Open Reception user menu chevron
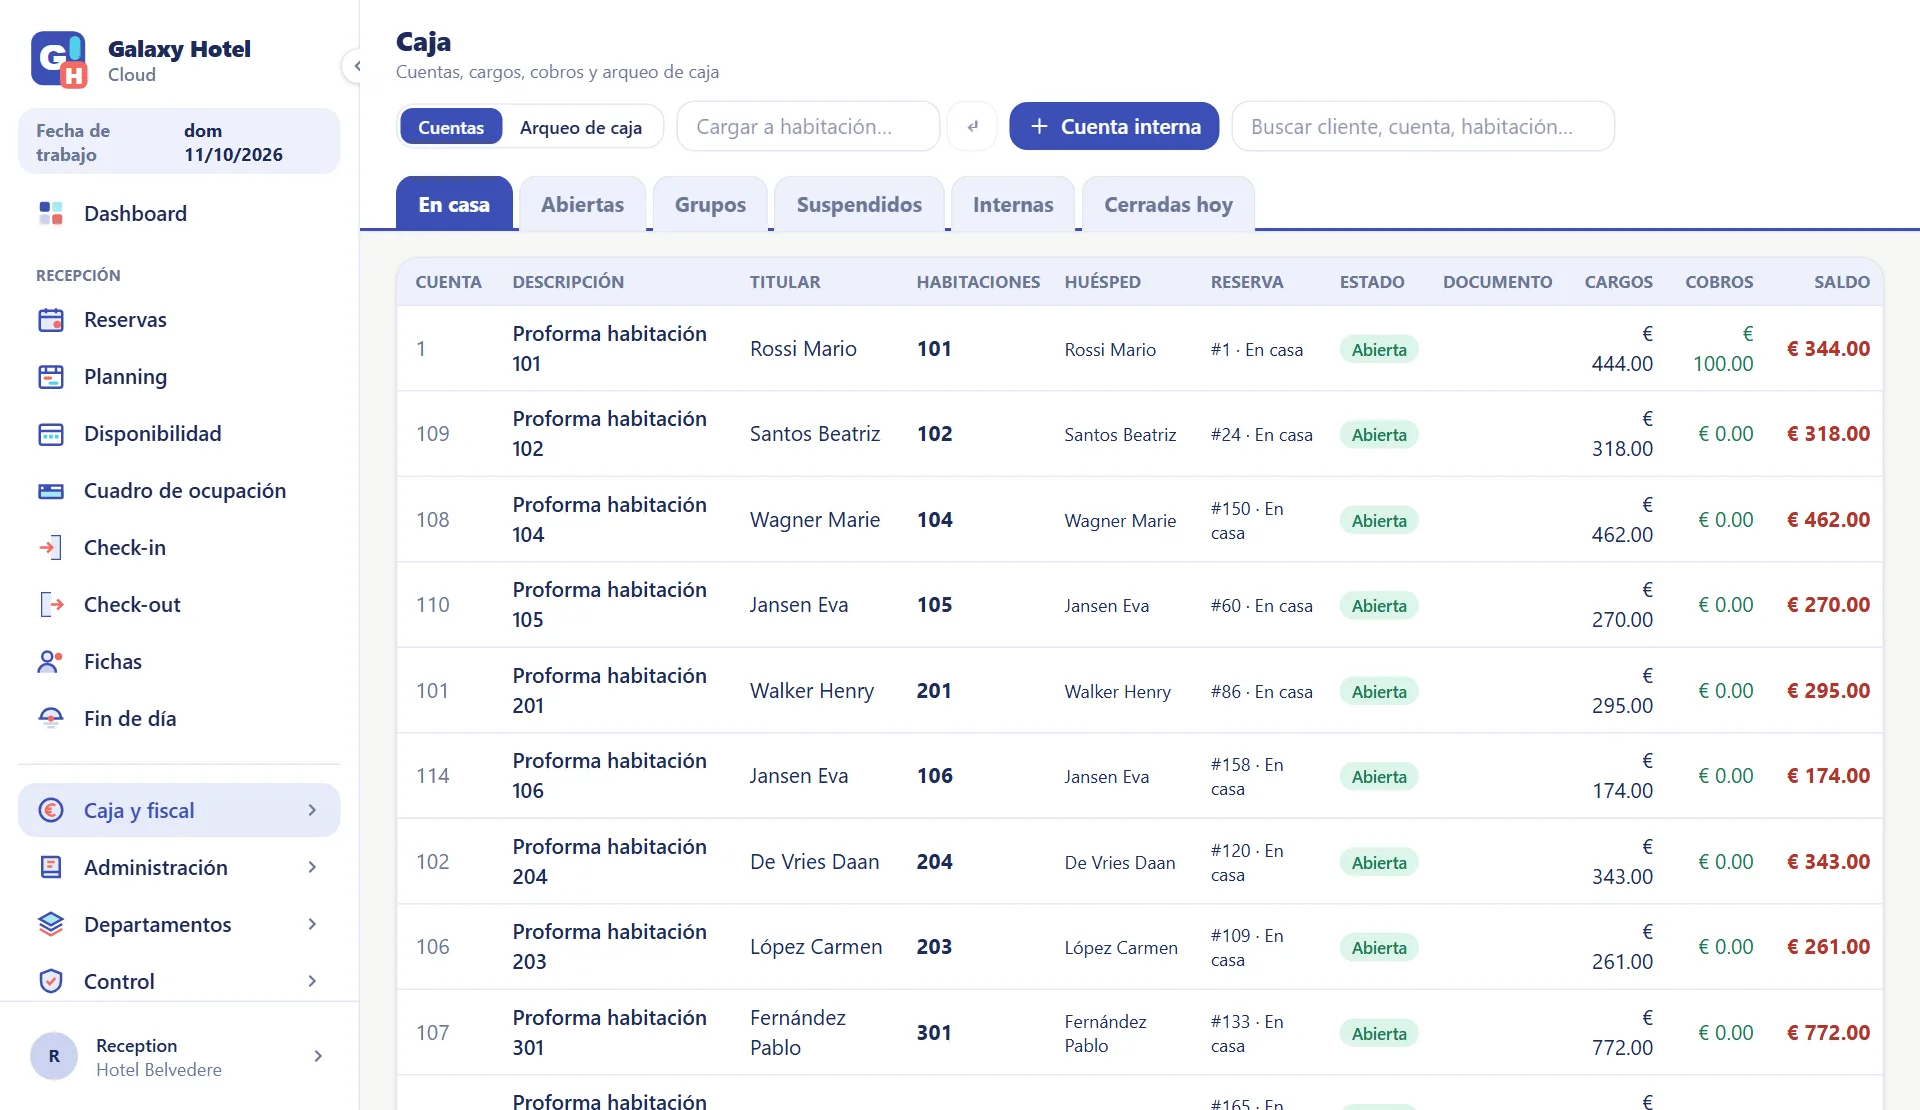Screen dimensions: 1920x1110 pos(318,1056)
